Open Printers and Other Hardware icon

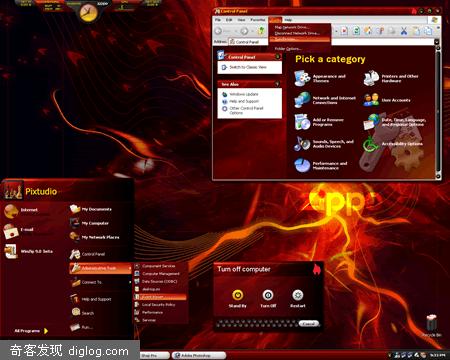pyautogui.click(x=371, y=78)
